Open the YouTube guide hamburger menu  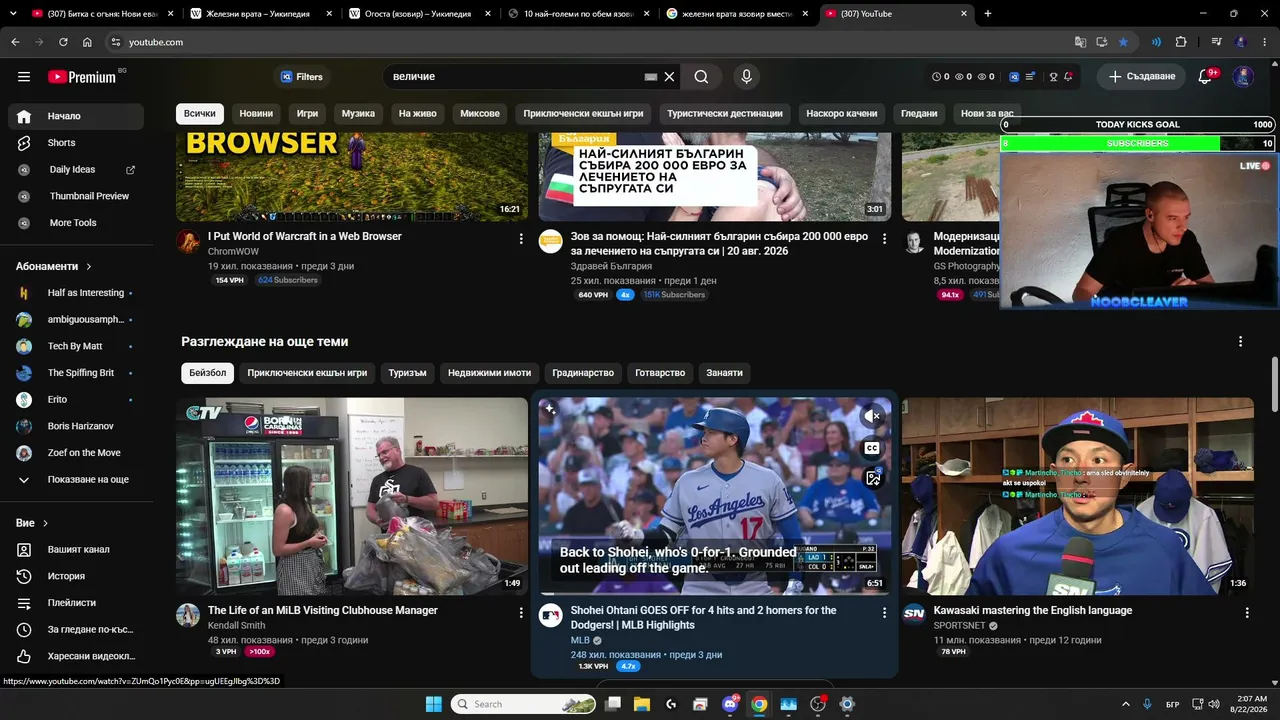tap(24, 77)
